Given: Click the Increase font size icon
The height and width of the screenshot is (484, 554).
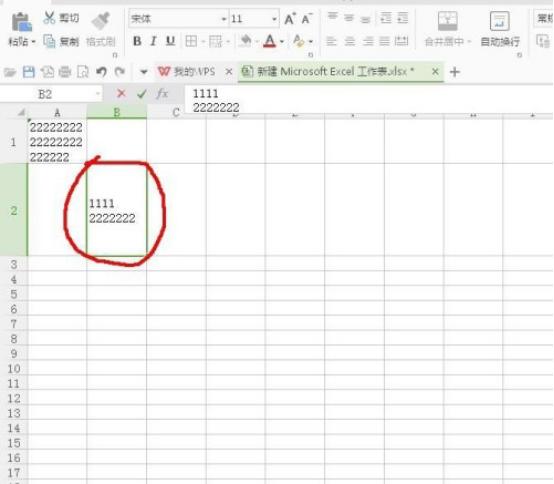Looking at the screenshot, I should coord(290,19).
